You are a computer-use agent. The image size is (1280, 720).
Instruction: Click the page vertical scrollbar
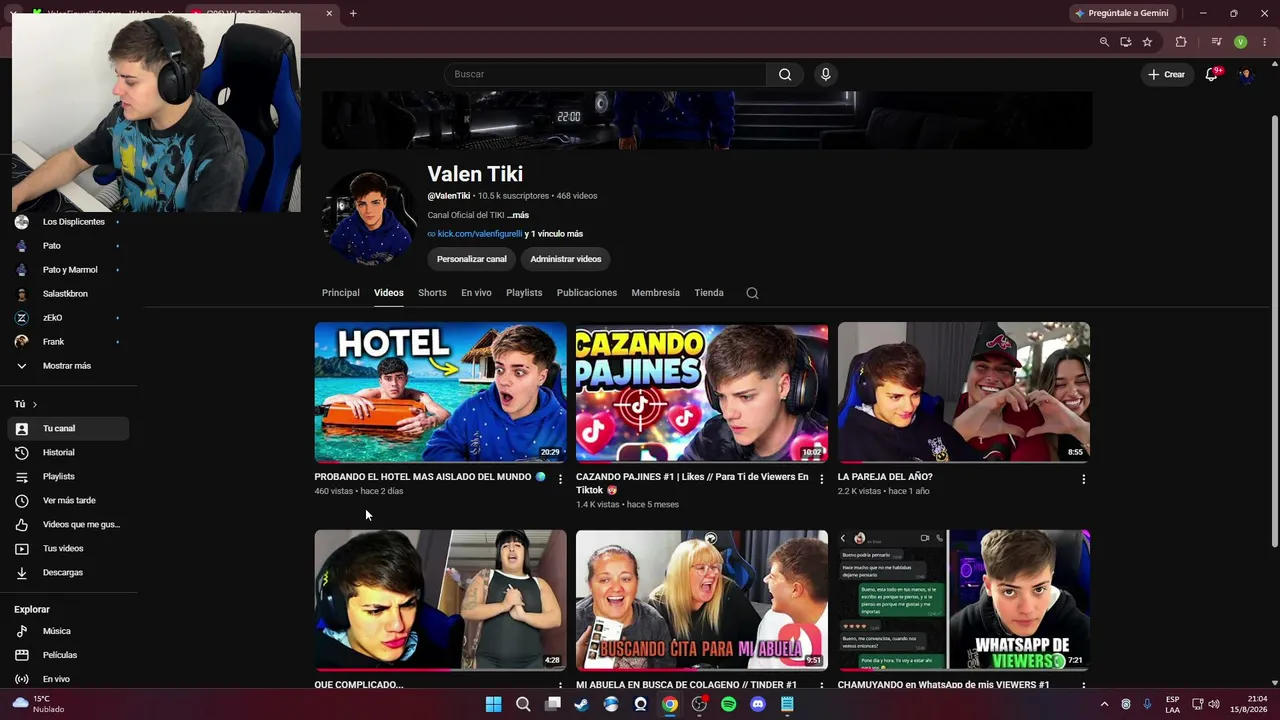(1273, 330)
